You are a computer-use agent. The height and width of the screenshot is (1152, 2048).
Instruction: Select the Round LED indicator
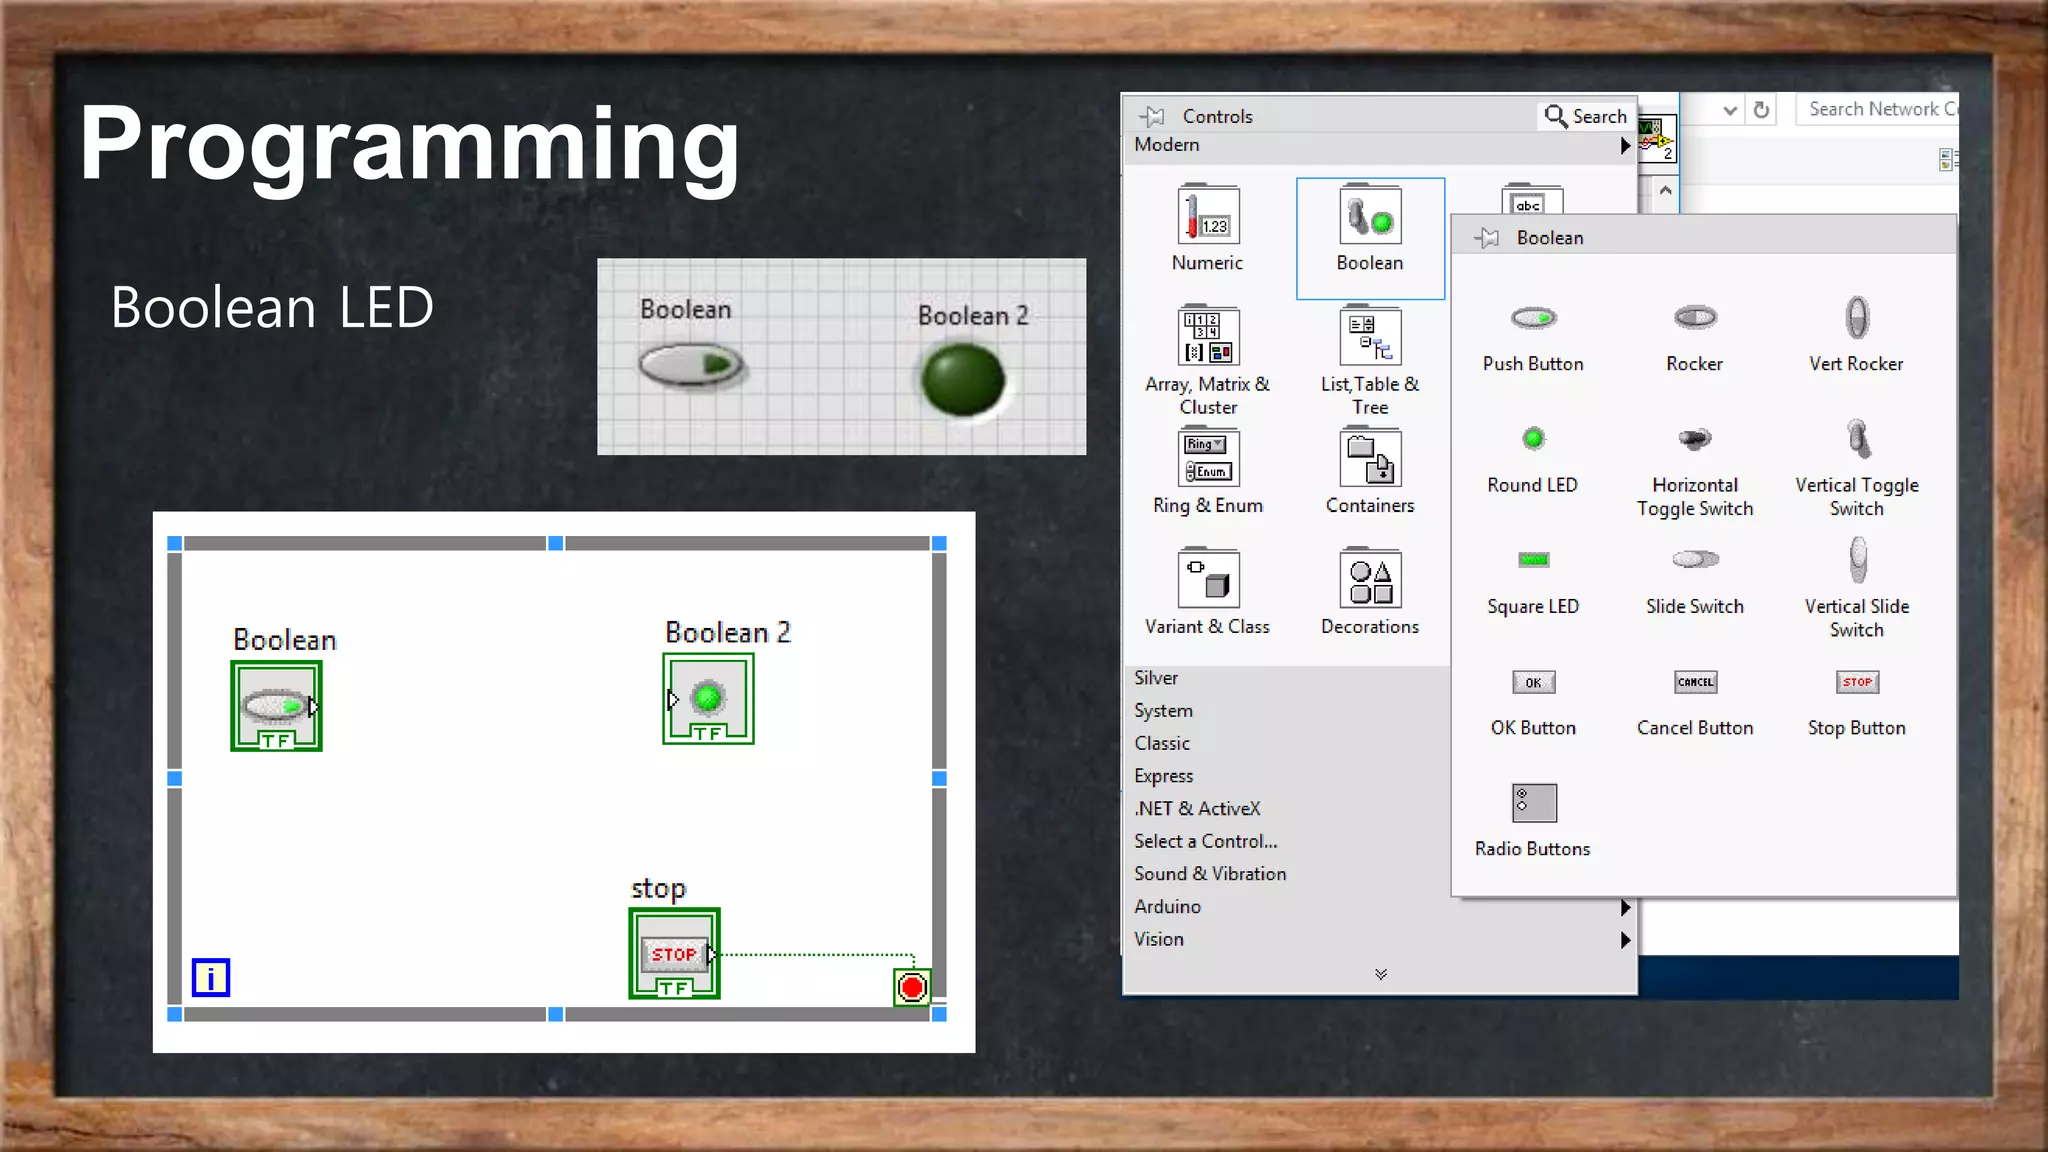pyautogui.click(x=1533, y=459)
